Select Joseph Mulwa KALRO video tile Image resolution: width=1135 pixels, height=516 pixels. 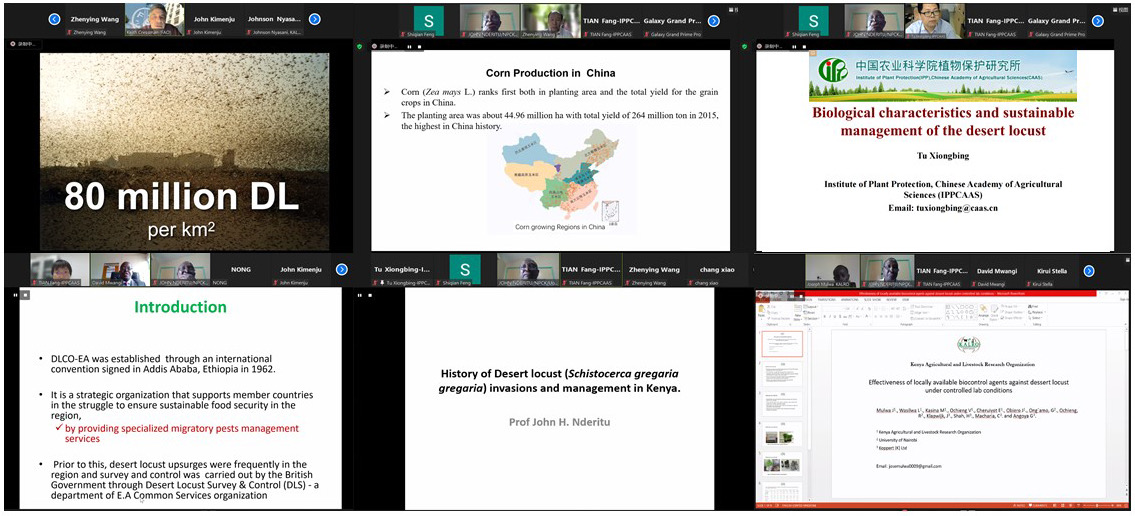click(x=831, y=271)
